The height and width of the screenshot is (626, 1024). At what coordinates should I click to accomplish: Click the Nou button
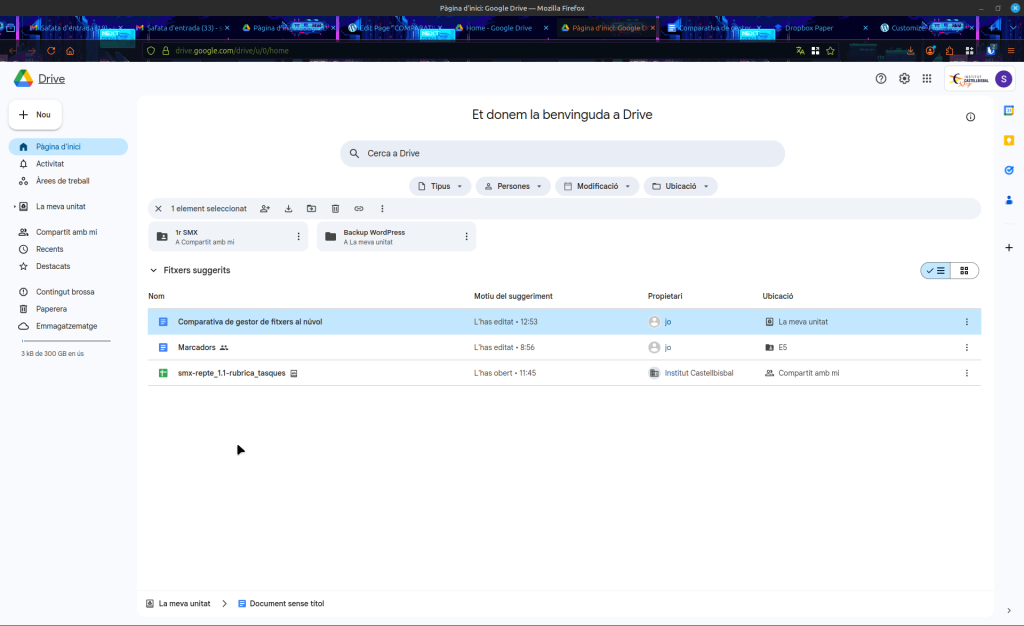point(35,115)
